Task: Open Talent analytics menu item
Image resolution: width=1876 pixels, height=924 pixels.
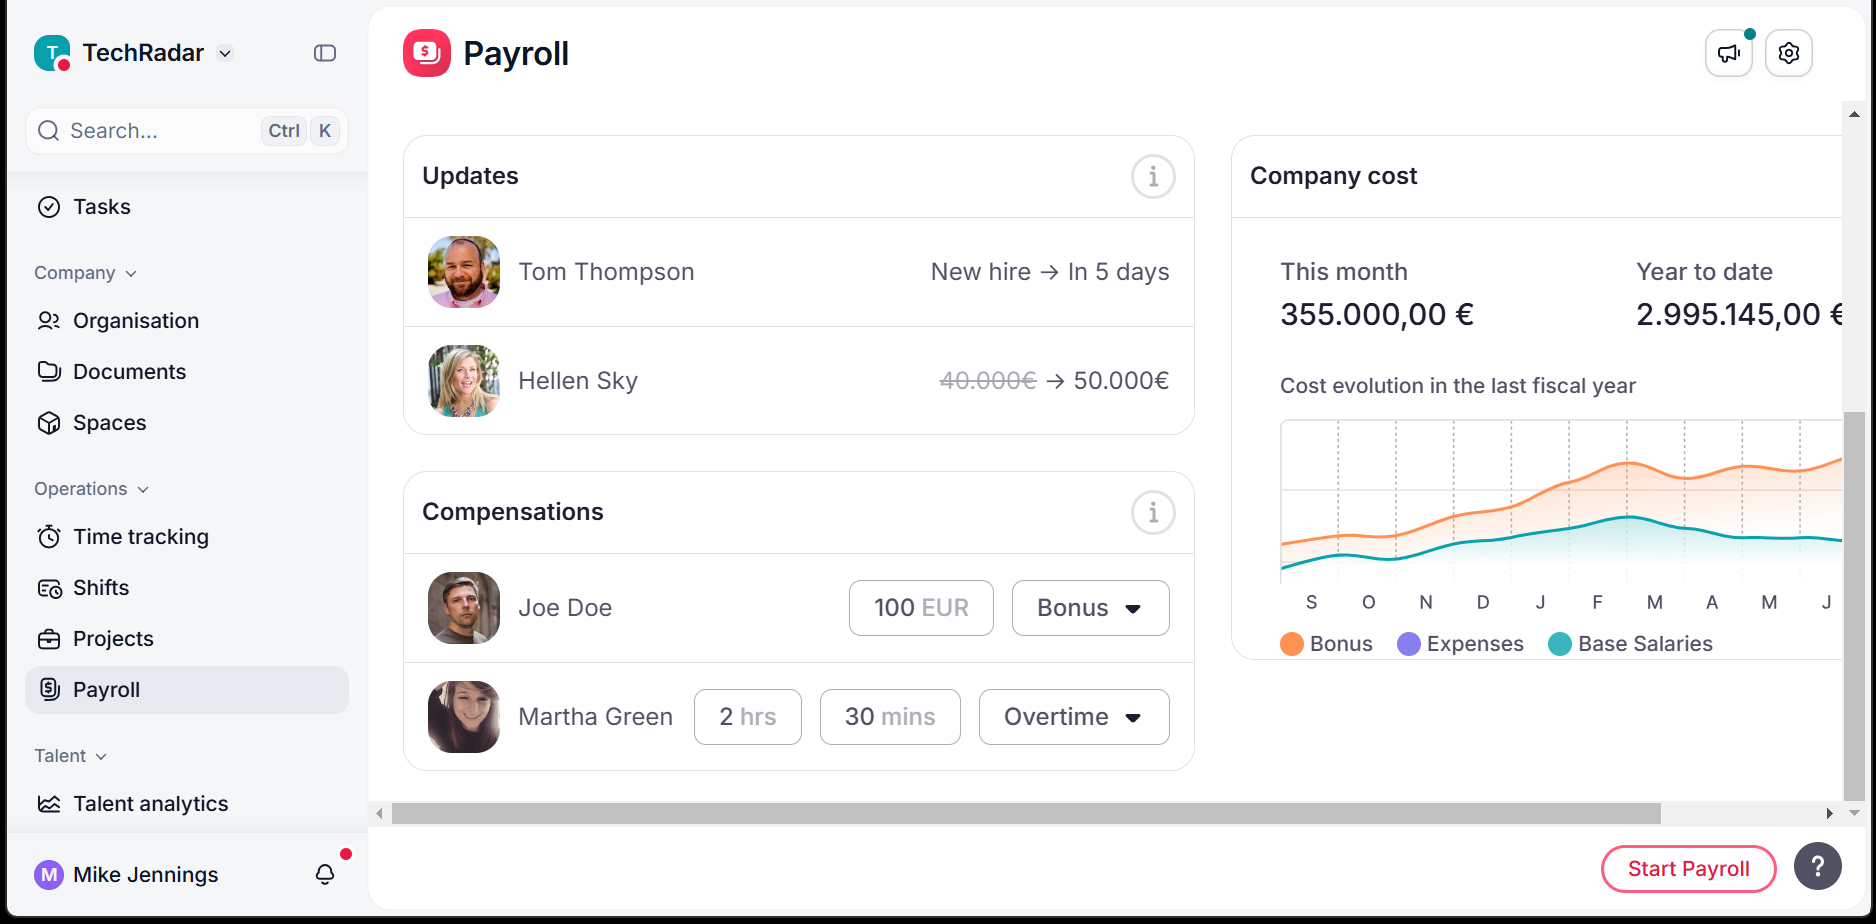Action: 150,804
